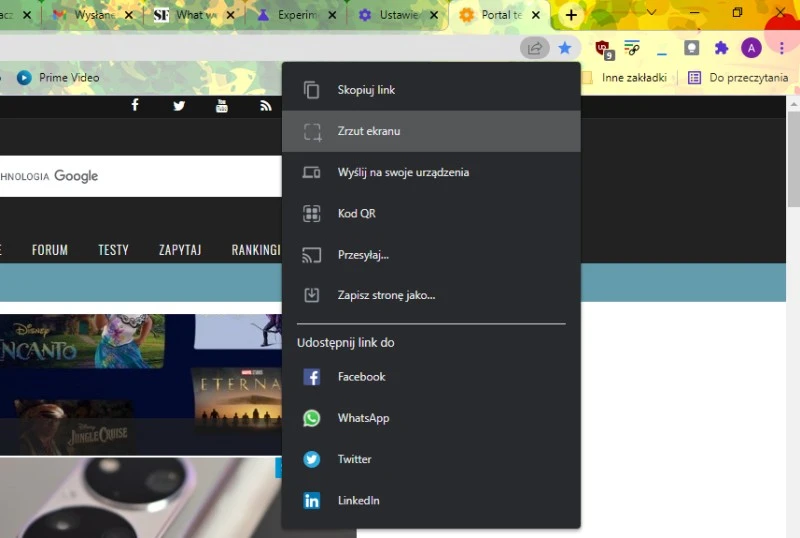Screen dimensions: 800x538
Task: Select Skopiuj link menu entry
Action: point(431,90)
